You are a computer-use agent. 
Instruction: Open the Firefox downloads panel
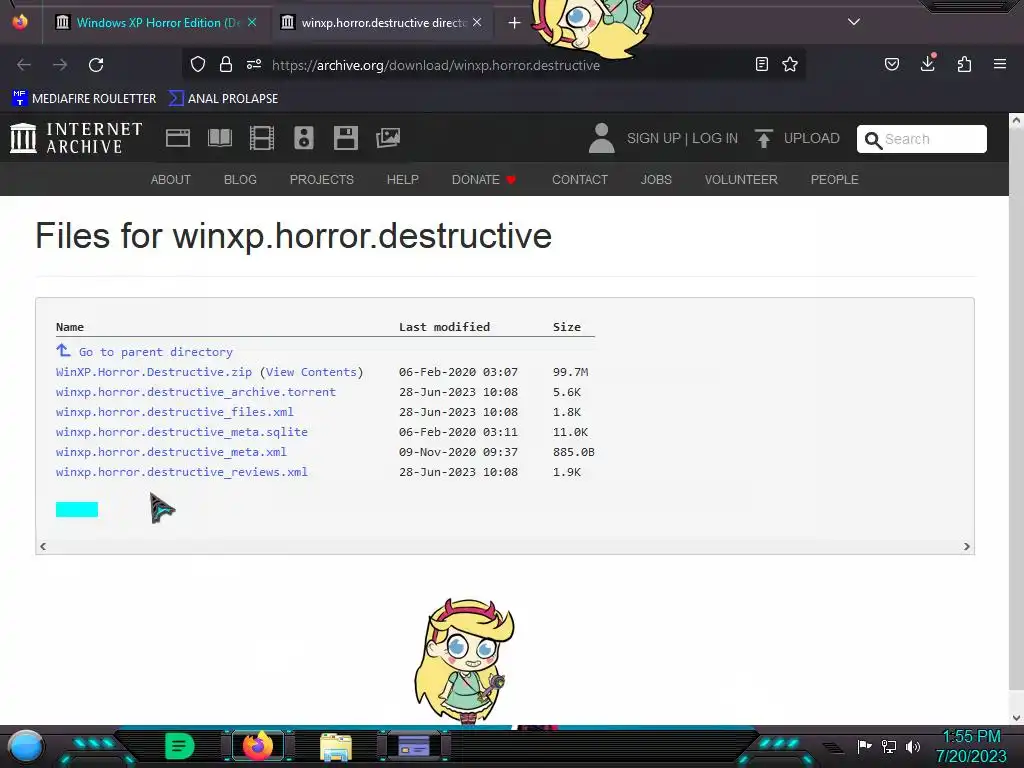928,63
